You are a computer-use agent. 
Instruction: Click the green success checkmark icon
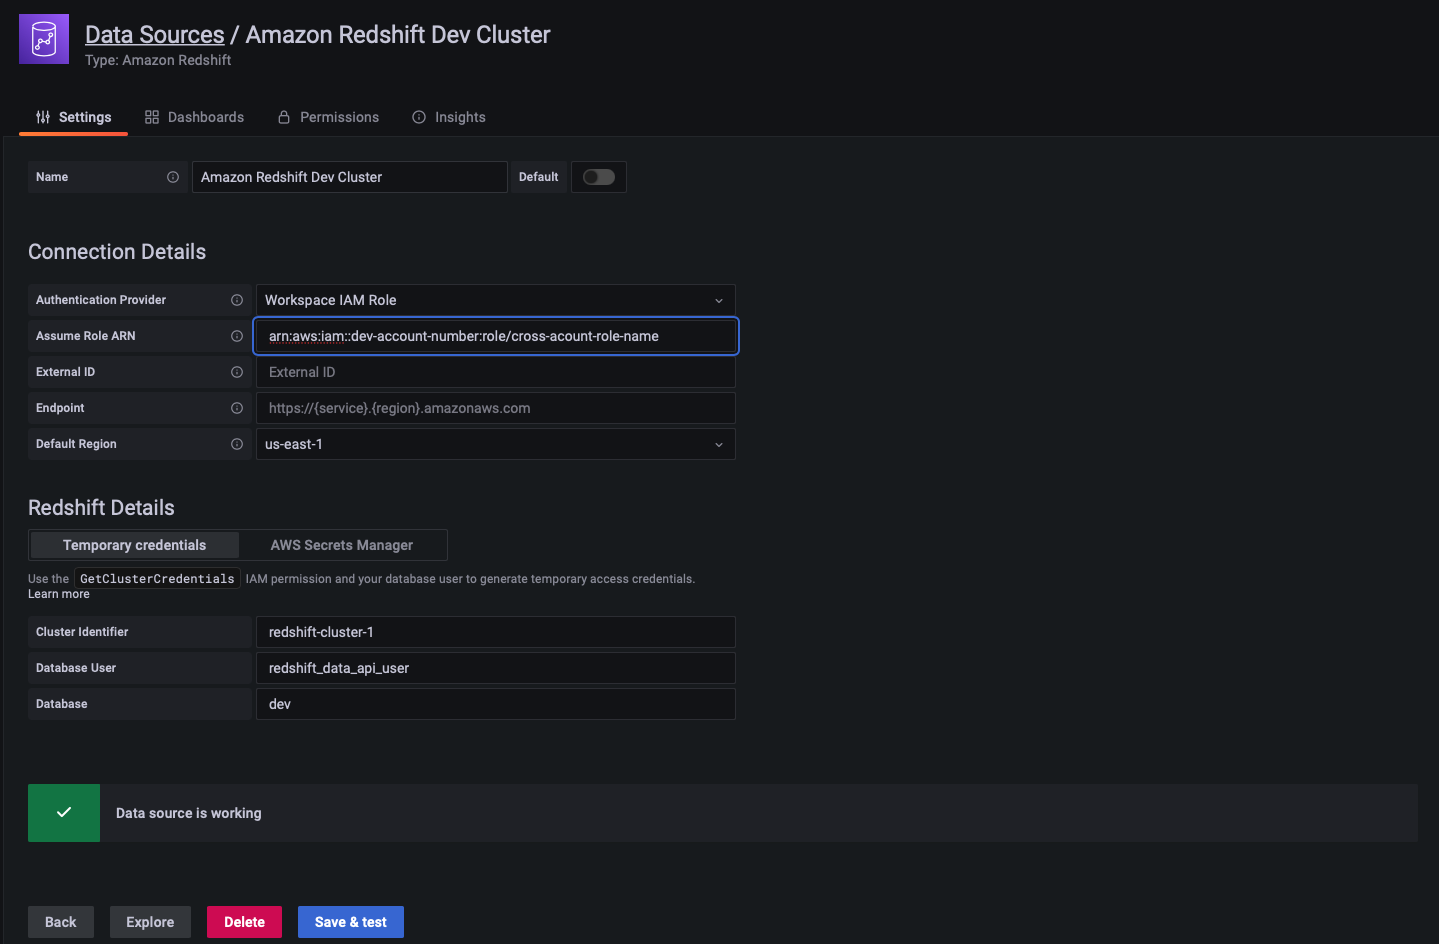tap(64, 813)
